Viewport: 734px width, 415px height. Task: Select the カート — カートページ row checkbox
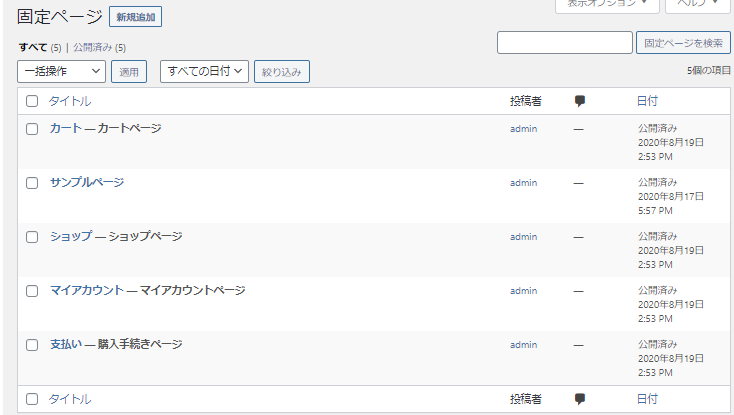tap(32, 129)
